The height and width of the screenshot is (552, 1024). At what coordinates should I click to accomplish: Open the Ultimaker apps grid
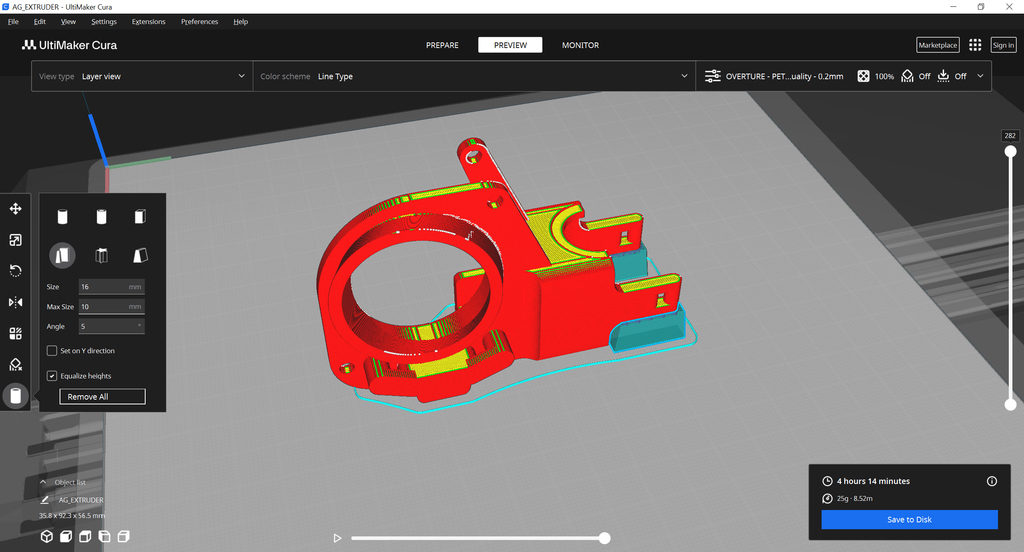point(975,45)
